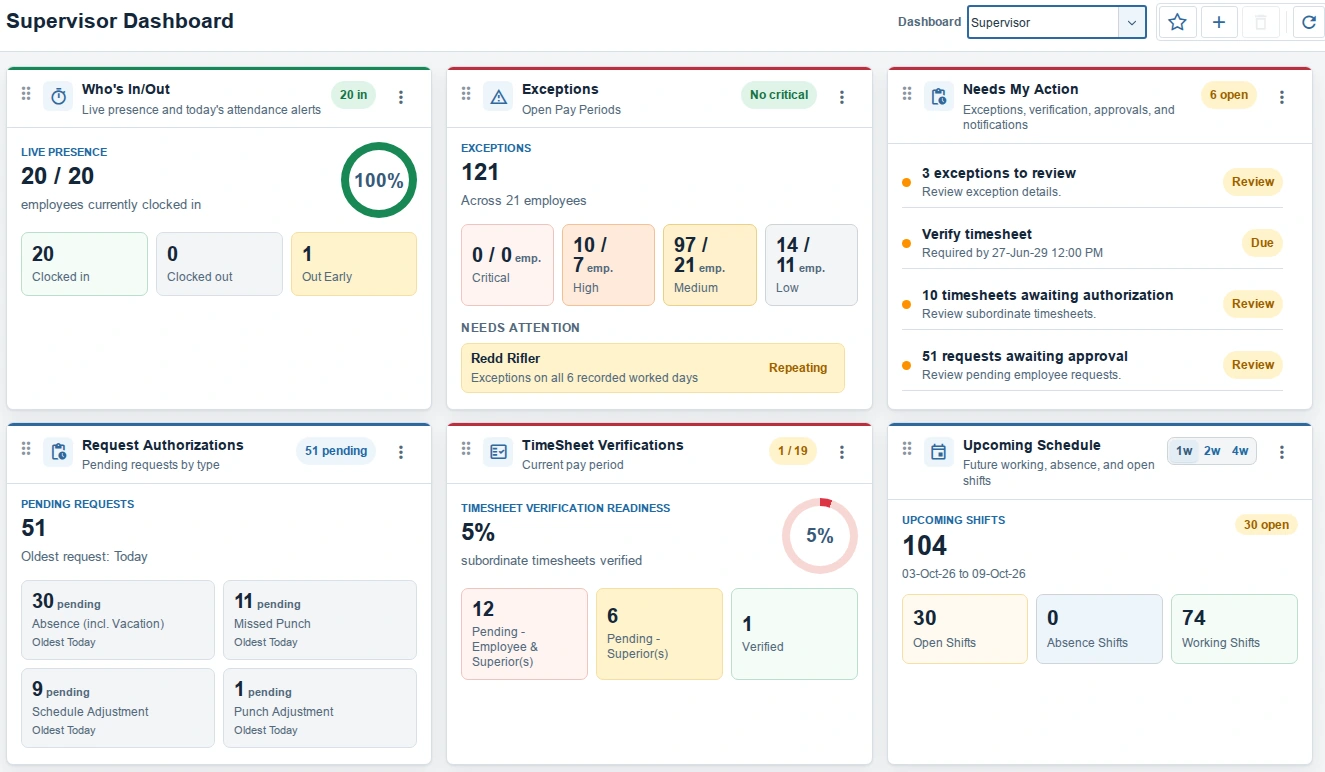The height and width of the screenshot is (772, 1325).
Task: Click the Who's In/Out stopwatch icon
Action: [x=58, y=96]
